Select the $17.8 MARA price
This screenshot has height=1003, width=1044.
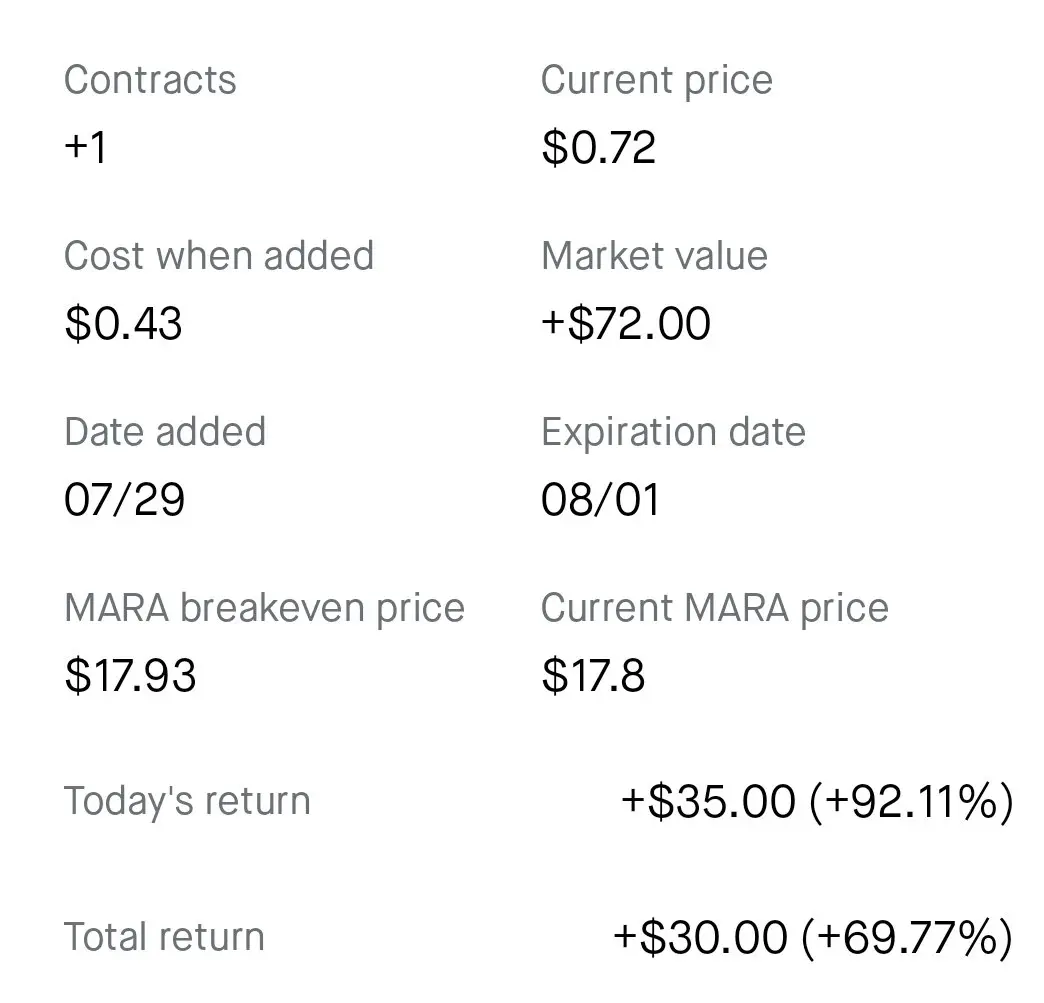[x=593, y=675]
